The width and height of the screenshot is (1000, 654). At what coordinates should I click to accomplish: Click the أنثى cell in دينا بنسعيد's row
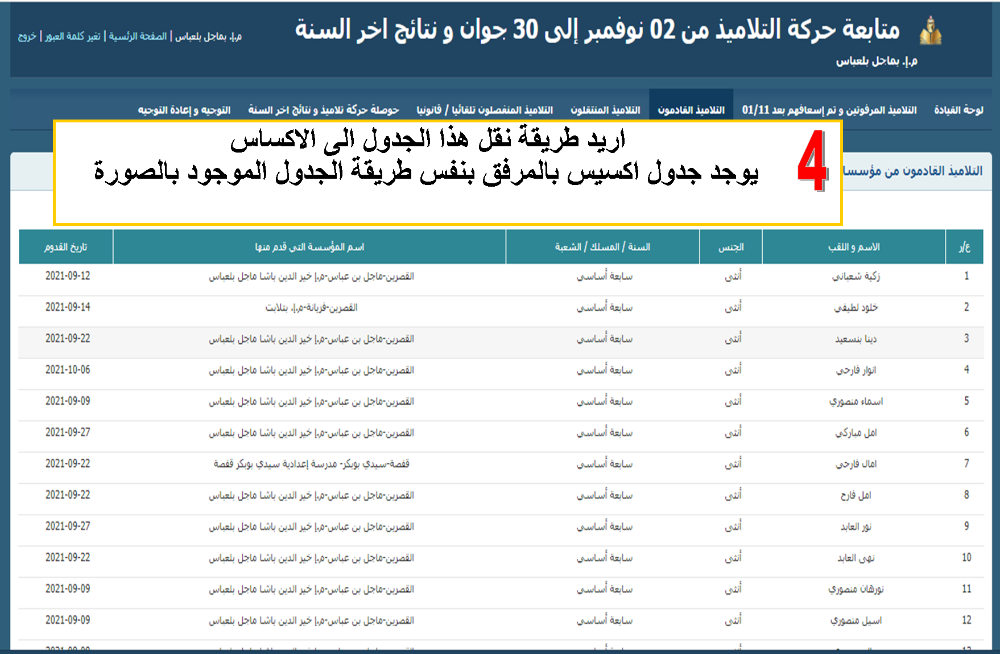coord(733,339)
